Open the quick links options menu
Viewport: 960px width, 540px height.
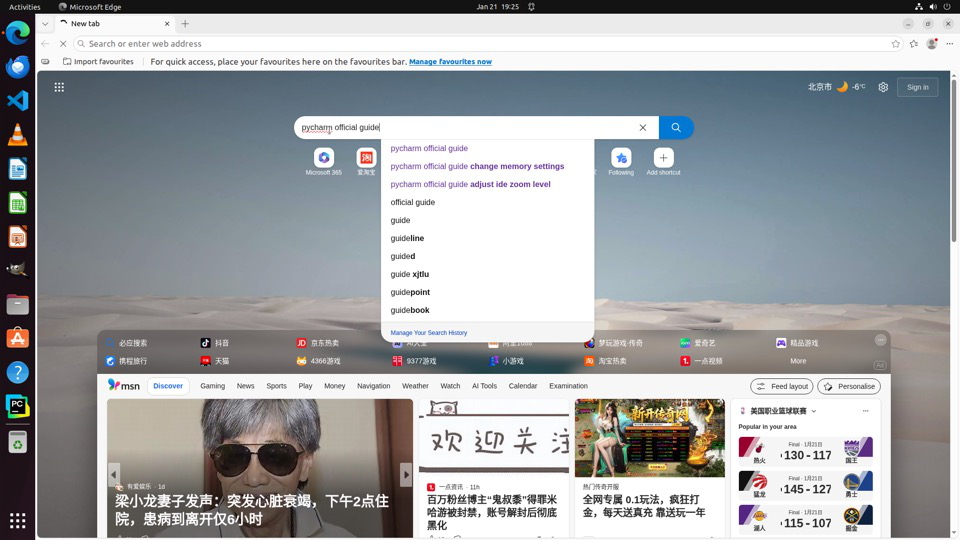880,340
